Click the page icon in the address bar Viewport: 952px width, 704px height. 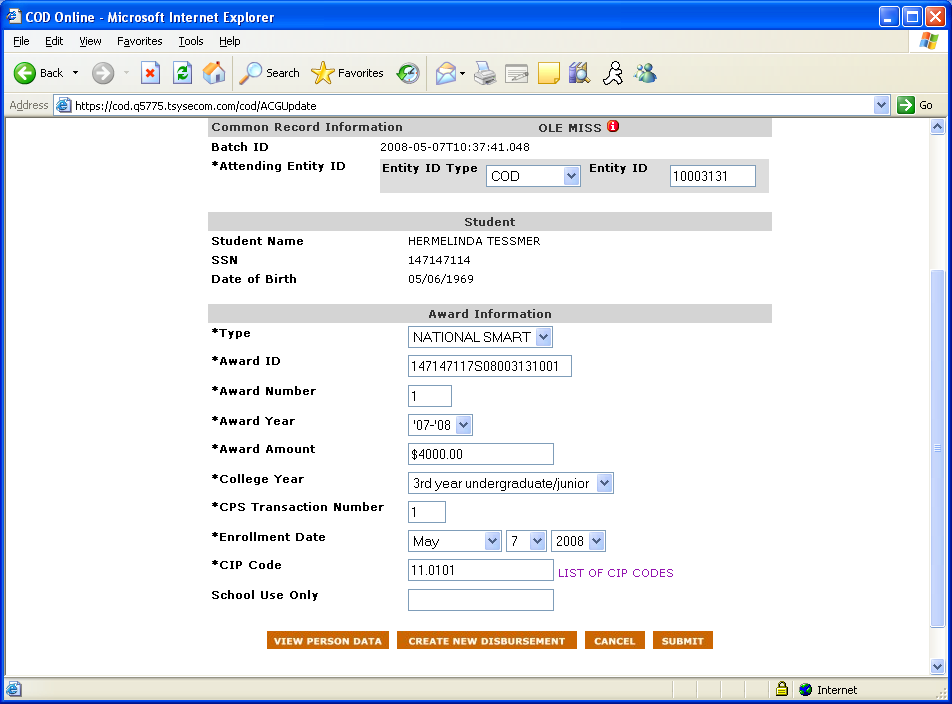point(63,106)
